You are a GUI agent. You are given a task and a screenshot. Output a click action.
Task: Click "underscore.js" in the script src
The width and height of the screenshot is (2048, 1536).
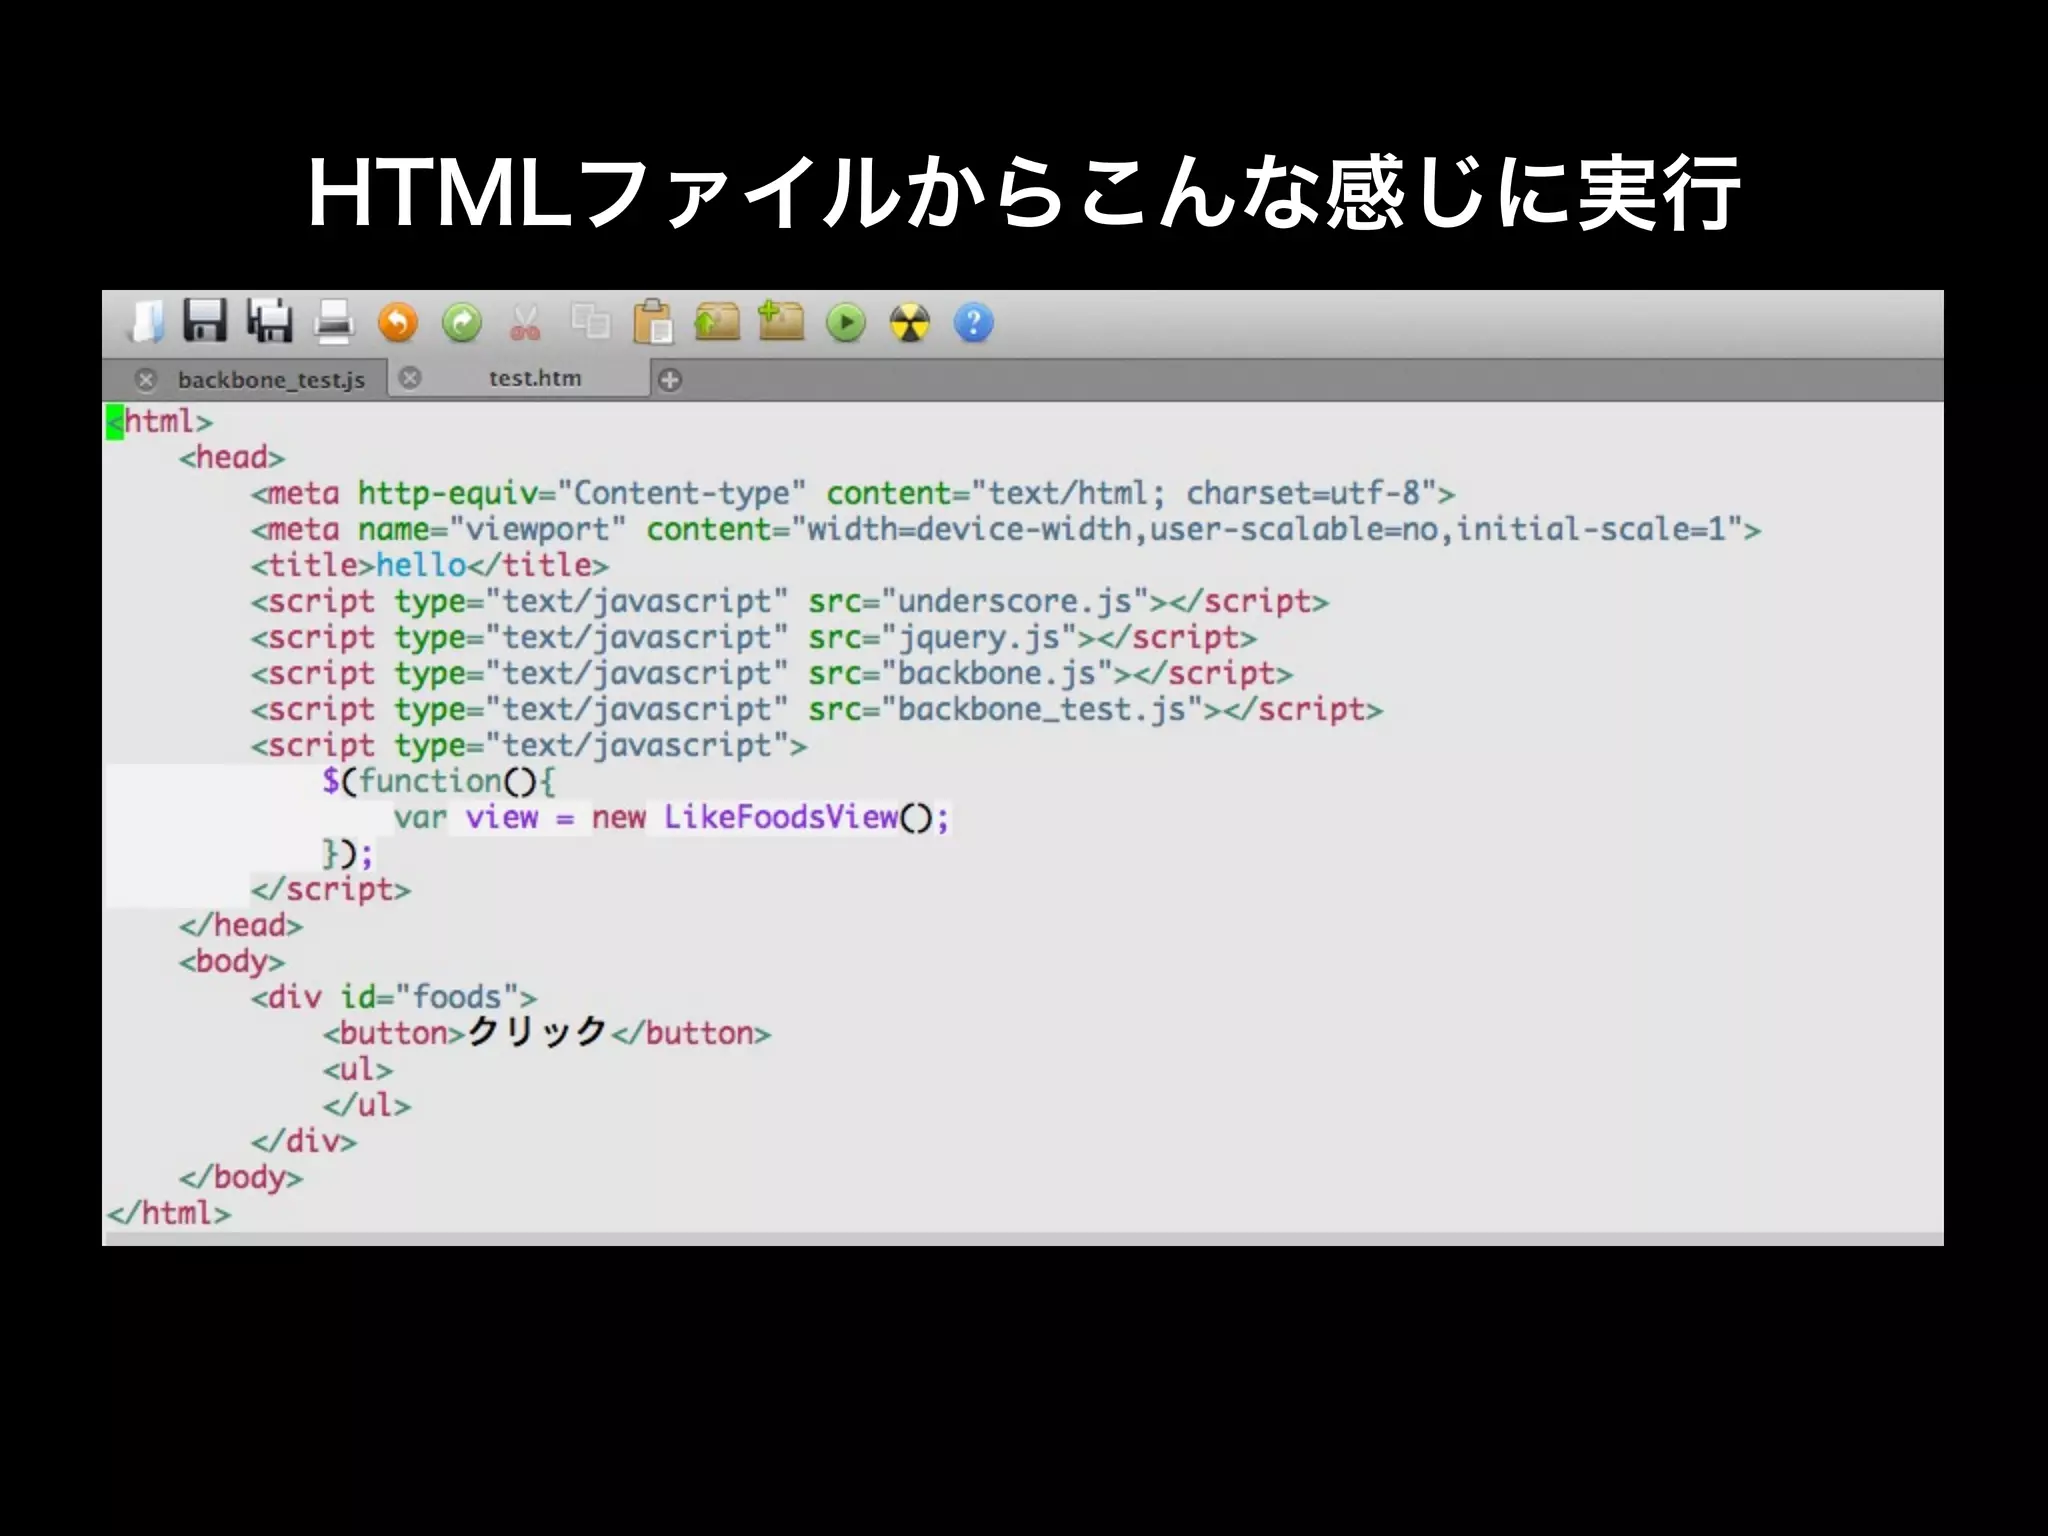pos(1015,601)
